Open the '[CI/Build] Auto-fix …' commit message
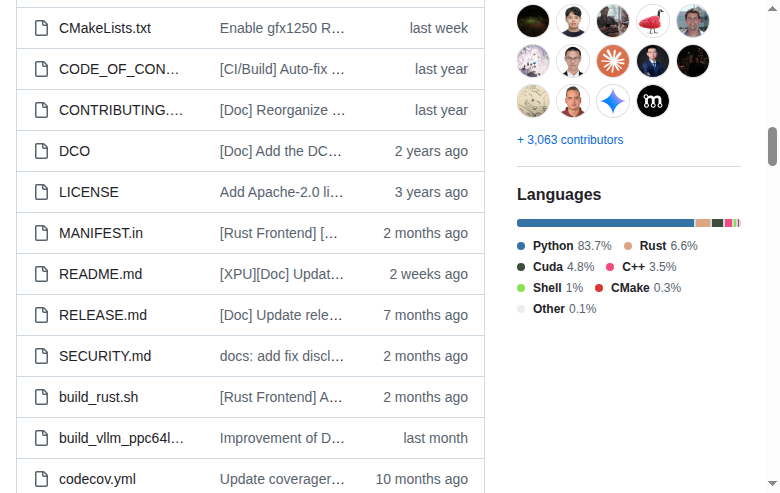The height and width of the screenshot is (493, 780). [x=282, y=69]
